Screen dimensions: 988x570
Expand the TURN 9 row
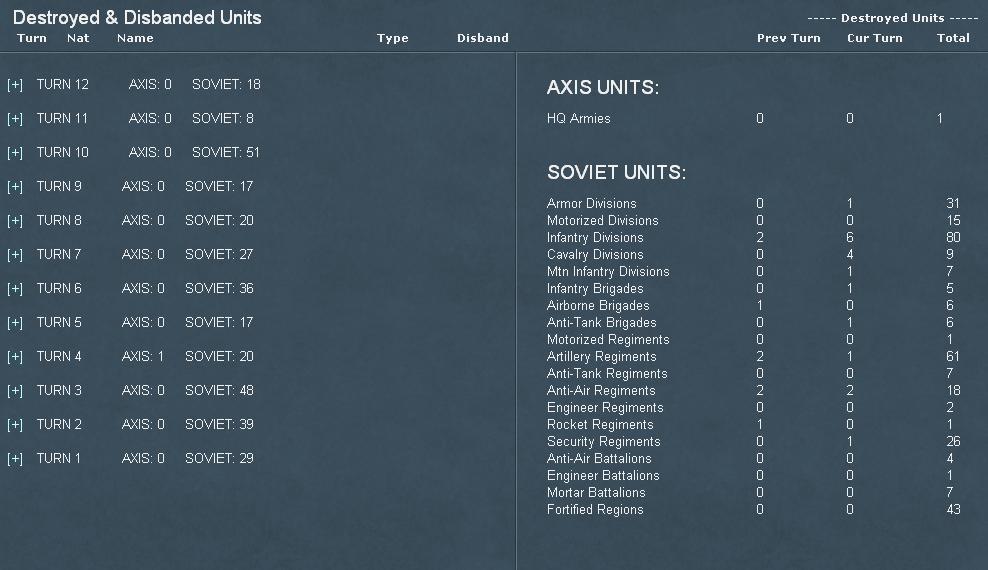click(15, 187)
